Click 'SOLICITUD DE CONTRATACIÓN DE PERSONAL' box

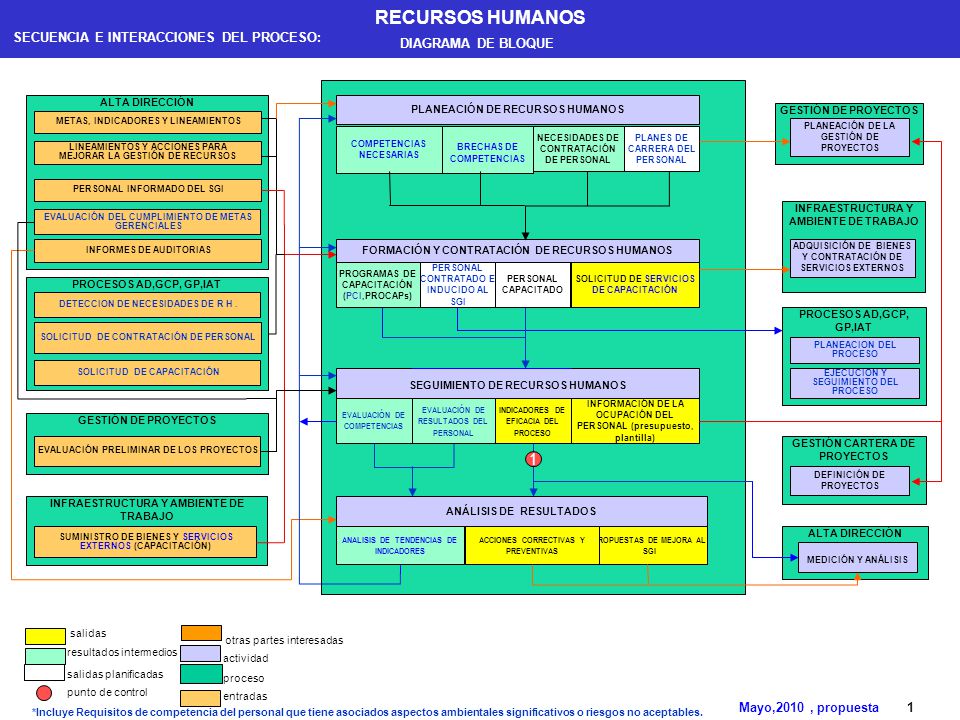click(x=148, y=337)
